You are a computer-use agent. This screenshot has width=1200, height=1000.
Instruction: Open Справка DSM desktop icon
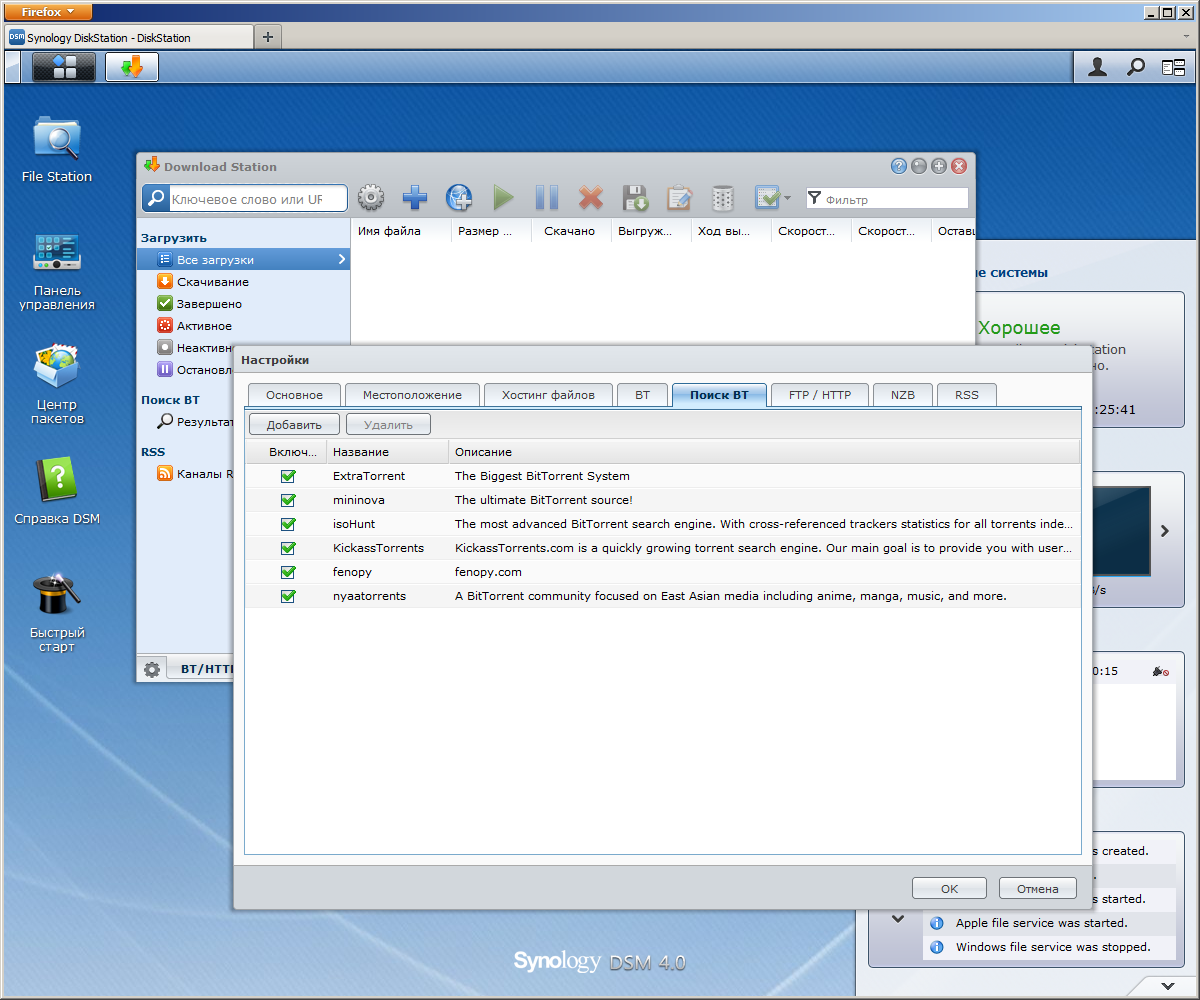[57, 491]
